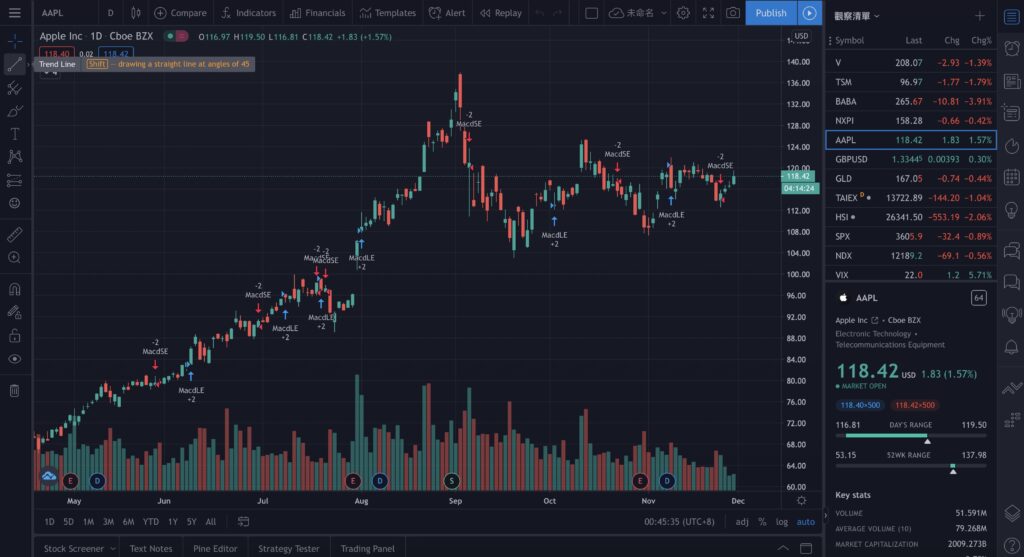This screenshot has height=557, width=1024.
Task: Select VIX row in watchlist
Action: pos(911,275)
